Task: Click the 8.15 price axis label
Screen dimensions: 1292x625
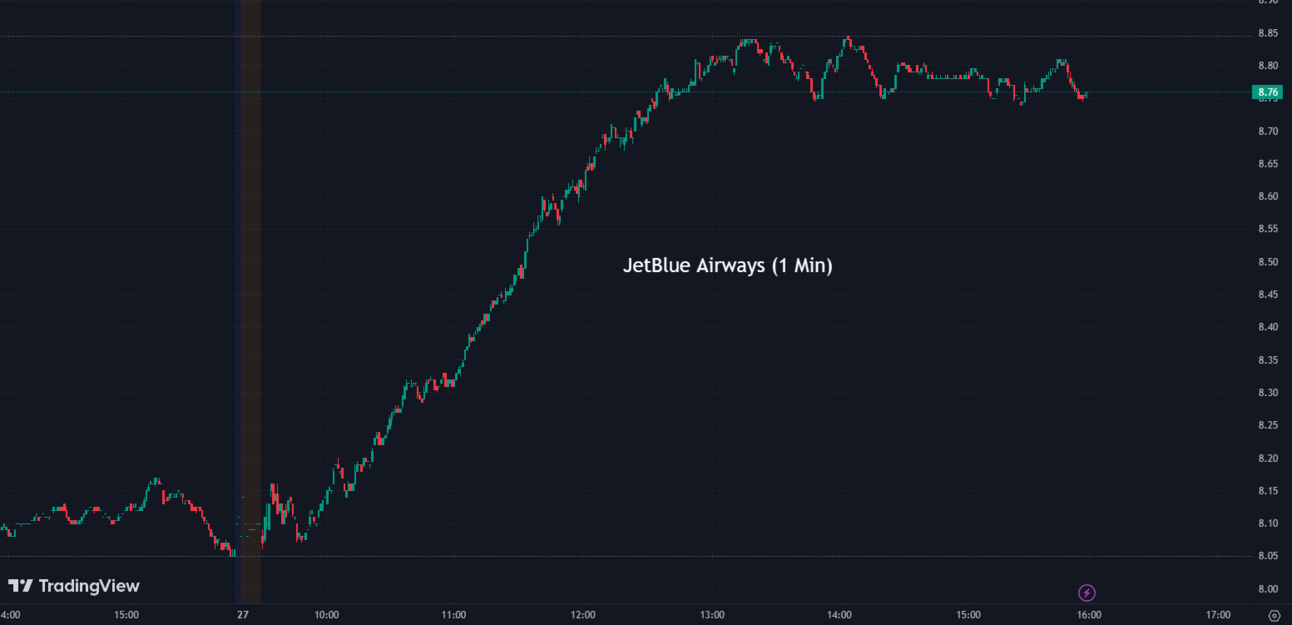Action: [x=1268, y=491]
